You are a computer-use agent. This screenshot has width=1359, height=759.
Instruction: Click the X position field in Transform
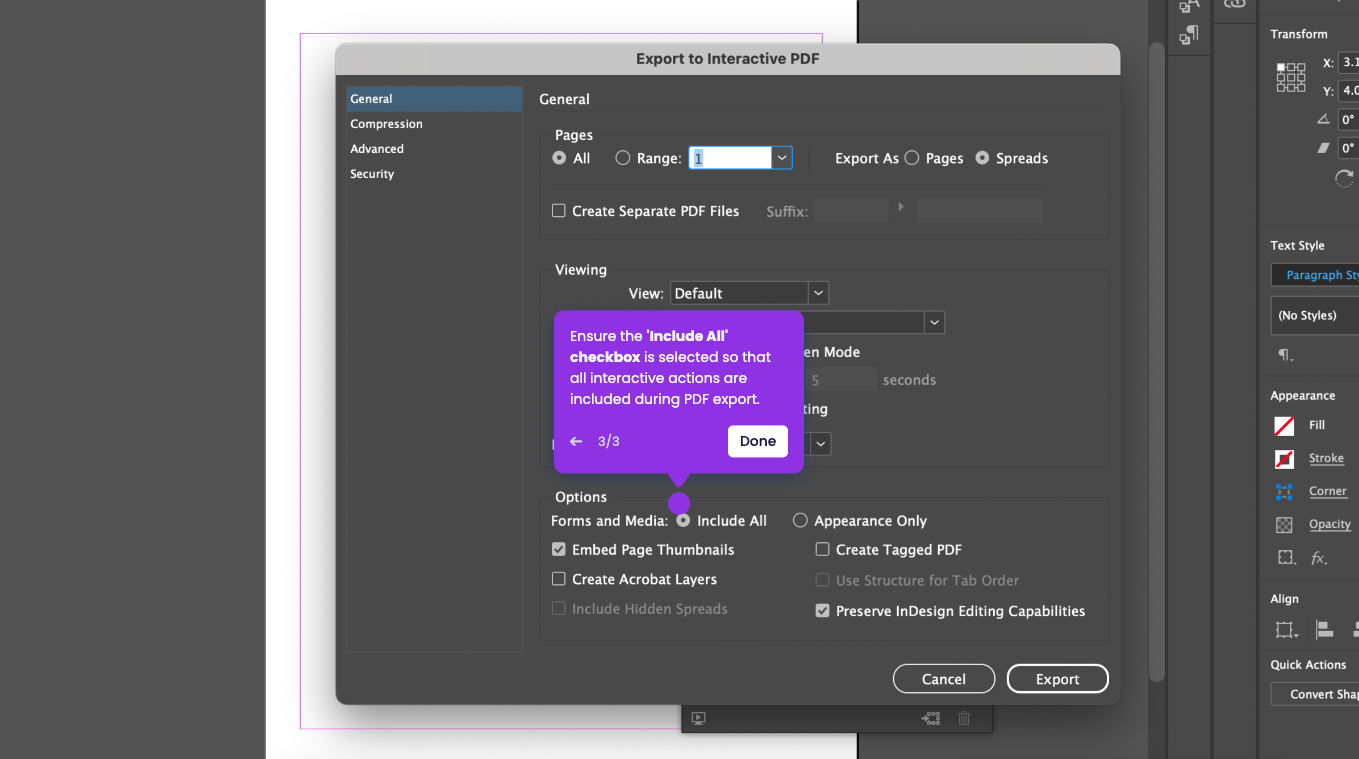[x=1349, y=62]
